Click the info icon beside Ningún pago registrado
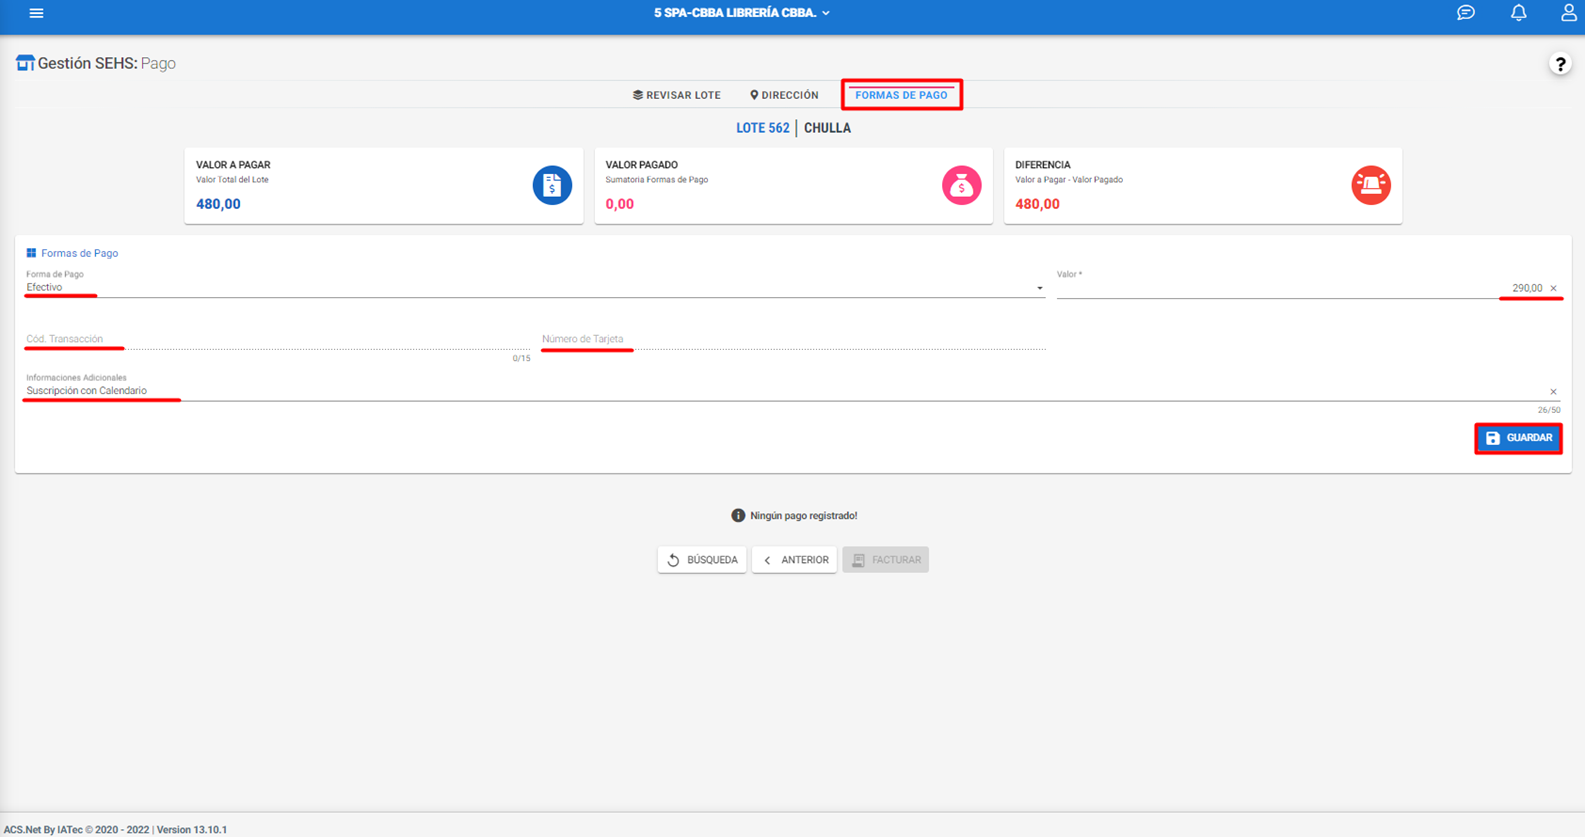1585x837 pixels. pyautogui.click(x=738, y=516)
